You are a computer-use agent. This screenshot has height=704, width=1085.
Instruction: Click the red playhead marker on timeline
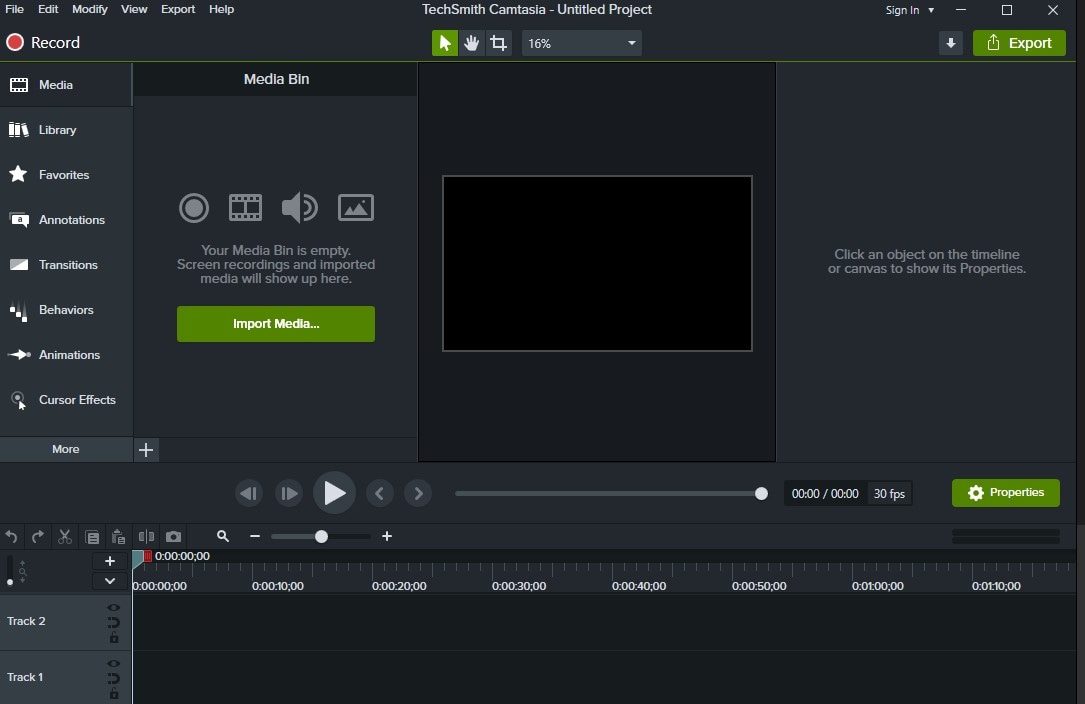(x=147, y=557)
